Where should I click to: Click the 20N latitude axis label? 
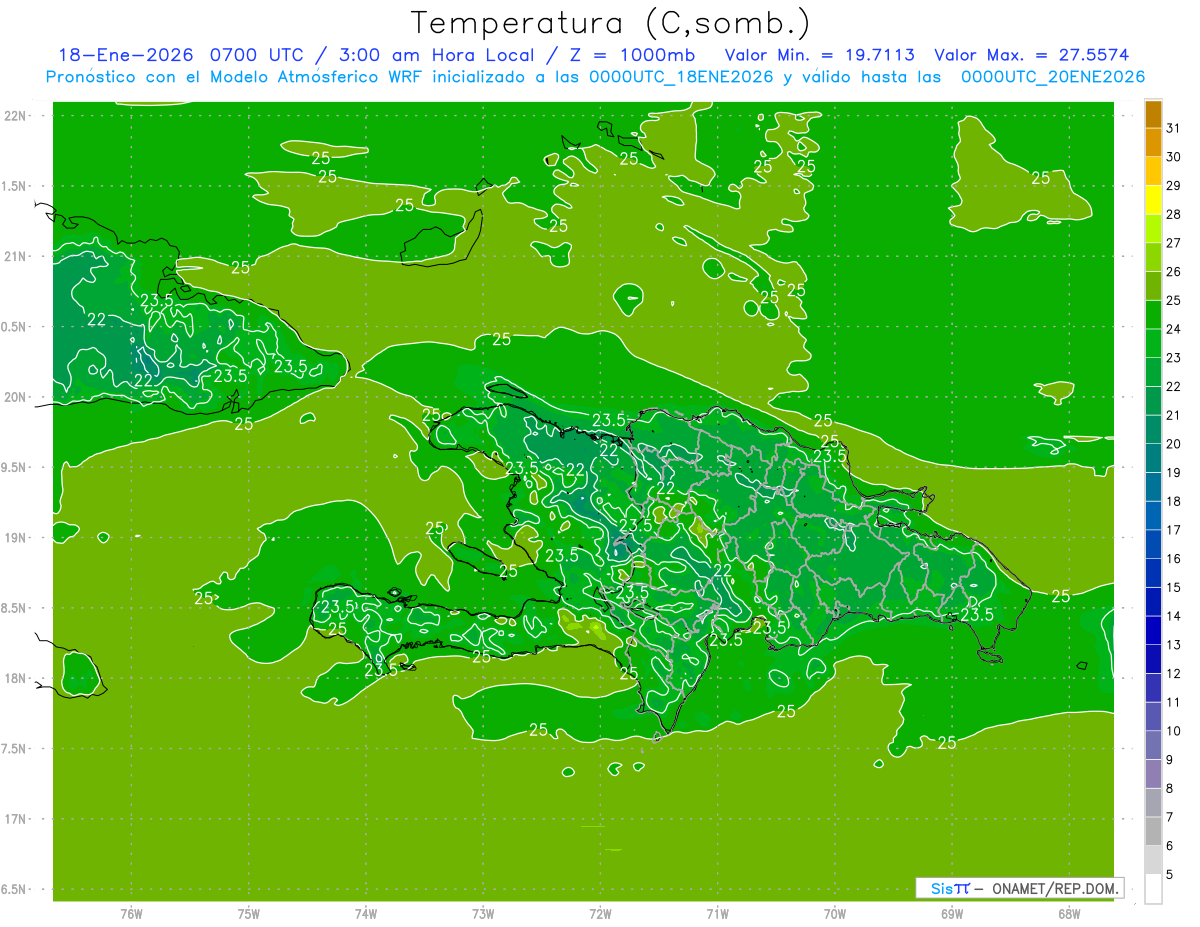point(15,397)
